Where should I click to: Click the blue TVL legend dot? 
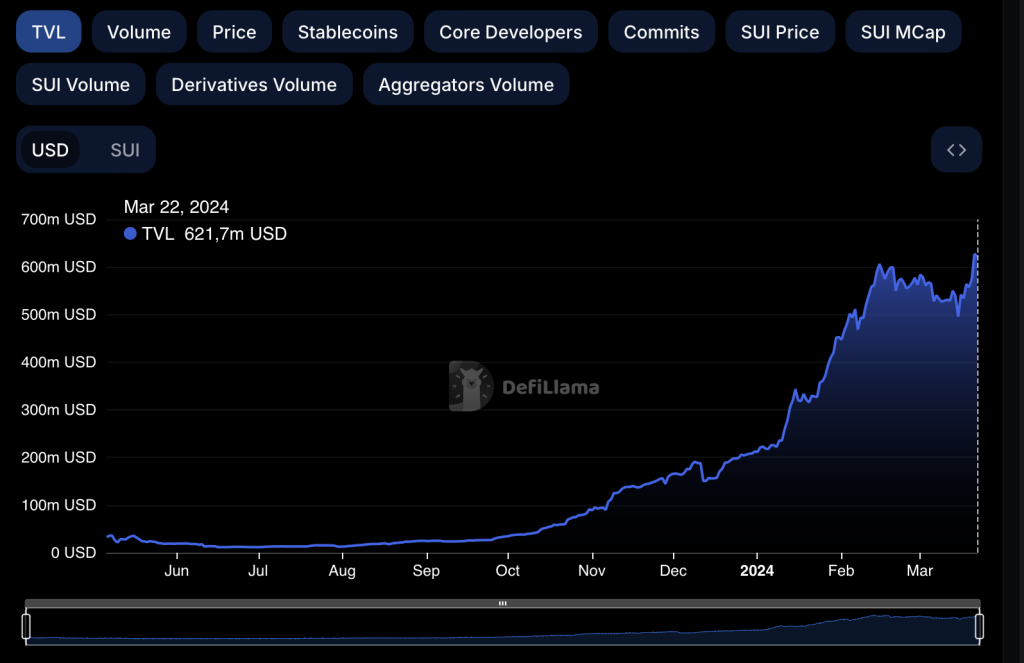[x=130, y=234]
